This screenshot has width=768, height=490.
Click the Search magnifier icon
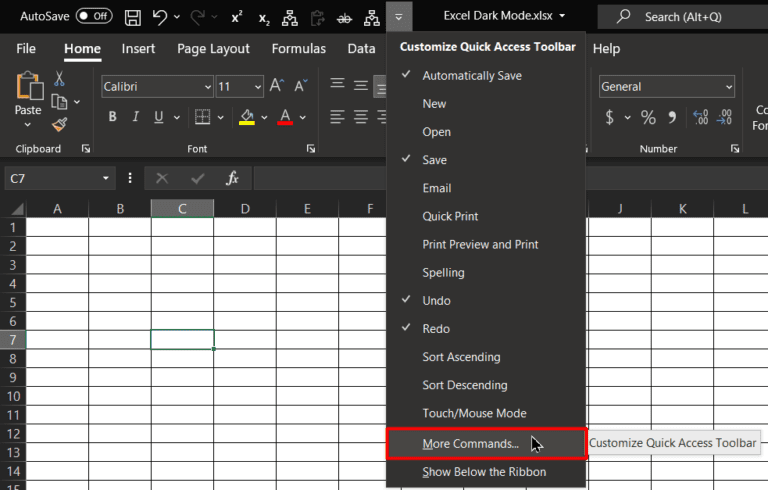click(623, 16)
